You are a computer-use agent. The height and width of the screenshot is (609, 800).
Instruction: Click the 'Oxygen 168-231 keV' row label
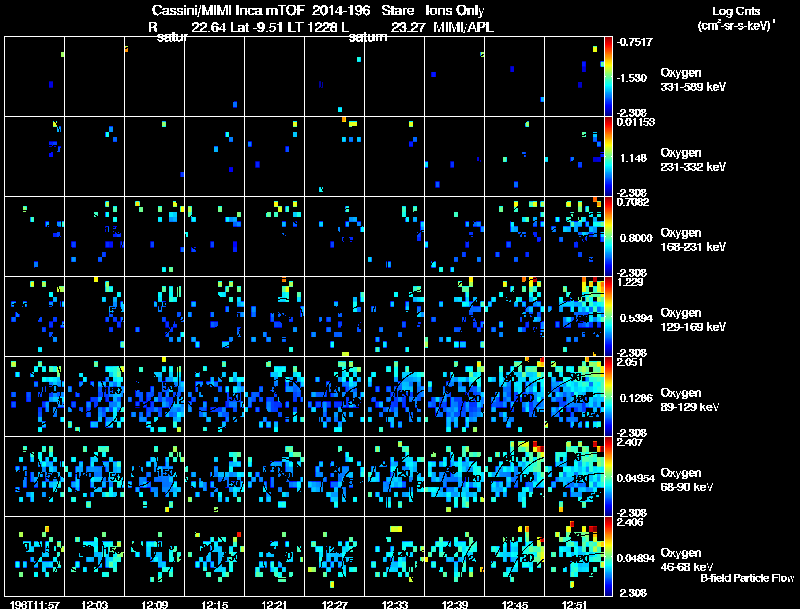click(693, 240)
